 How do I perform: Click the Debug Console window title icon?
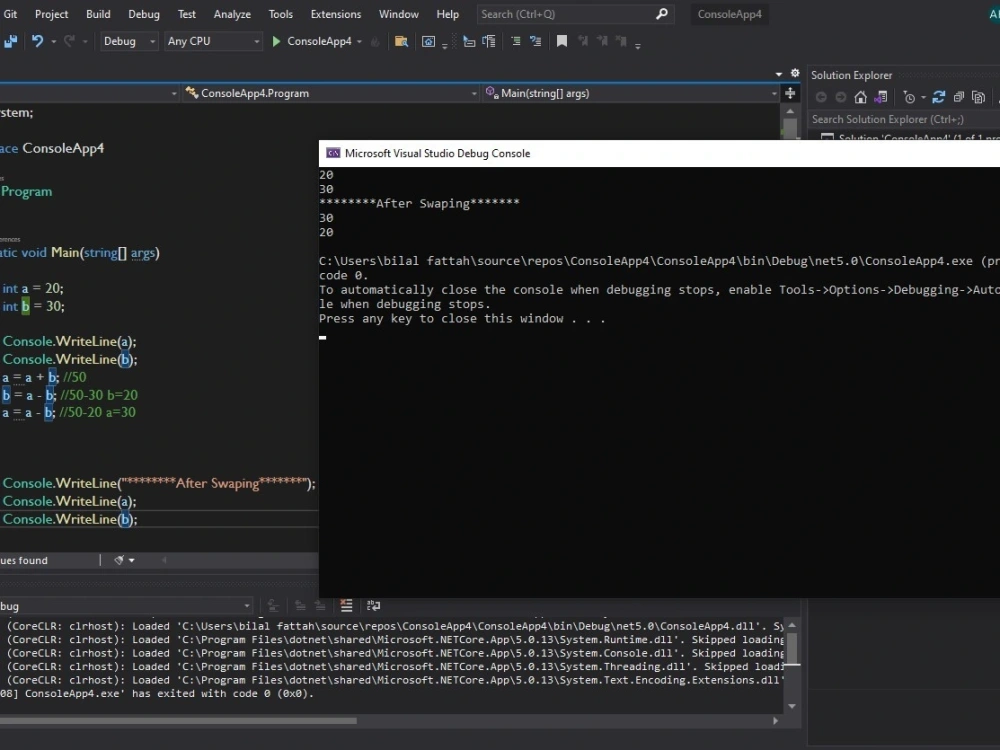(333, 153)
